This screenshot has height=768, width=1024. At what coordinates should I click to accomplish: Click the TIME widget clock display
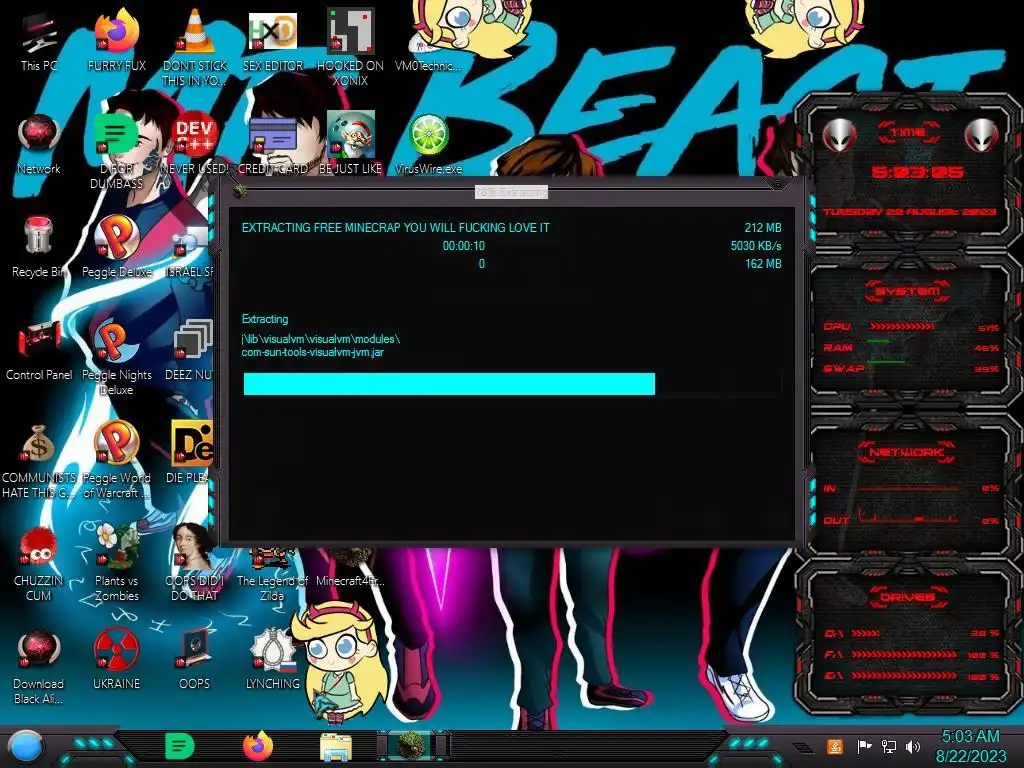[x=917, y=172]
